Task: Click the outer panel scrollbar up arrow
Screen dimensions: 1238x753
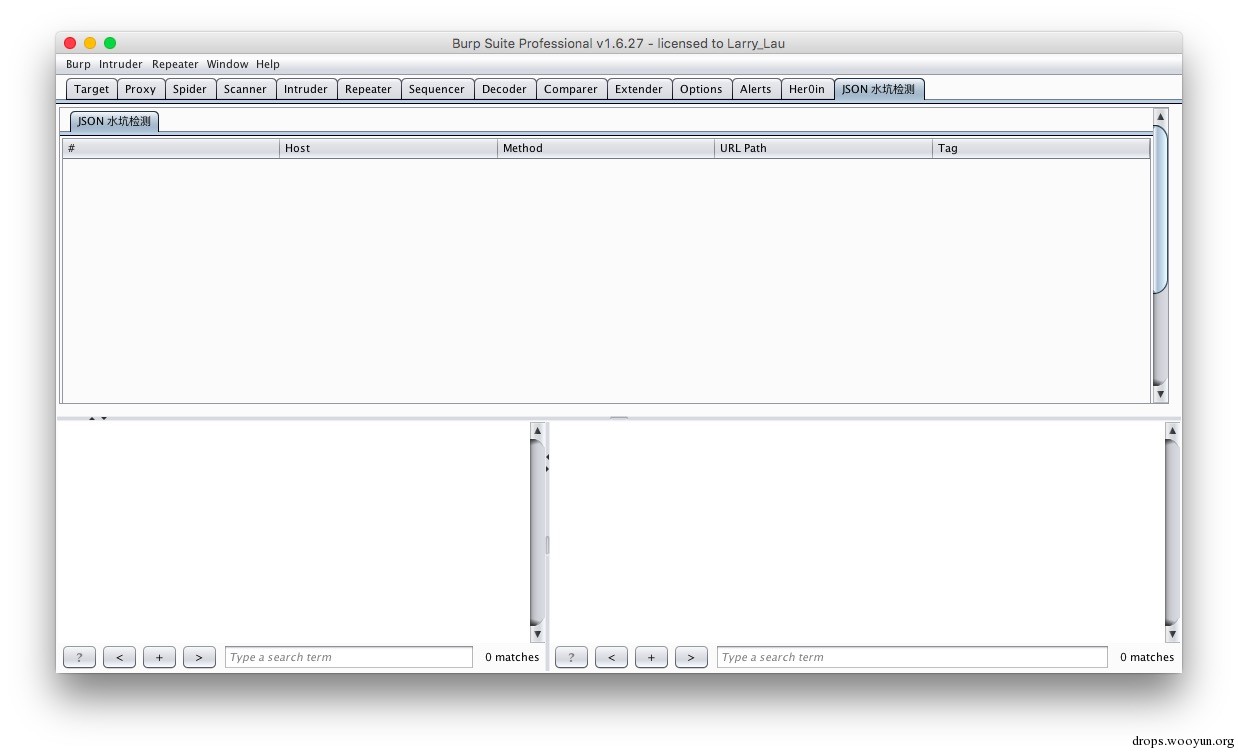Action: tap(1160, 117)
